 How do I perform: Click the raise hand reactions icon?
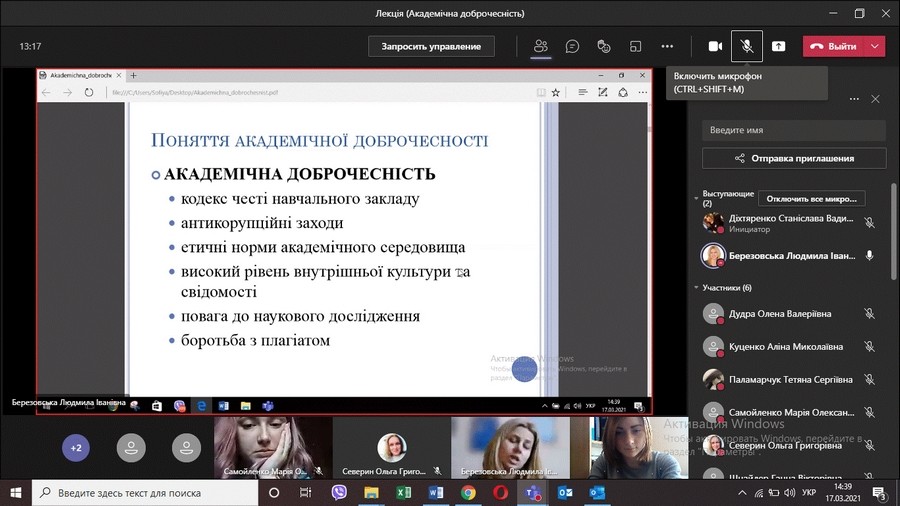604,46
